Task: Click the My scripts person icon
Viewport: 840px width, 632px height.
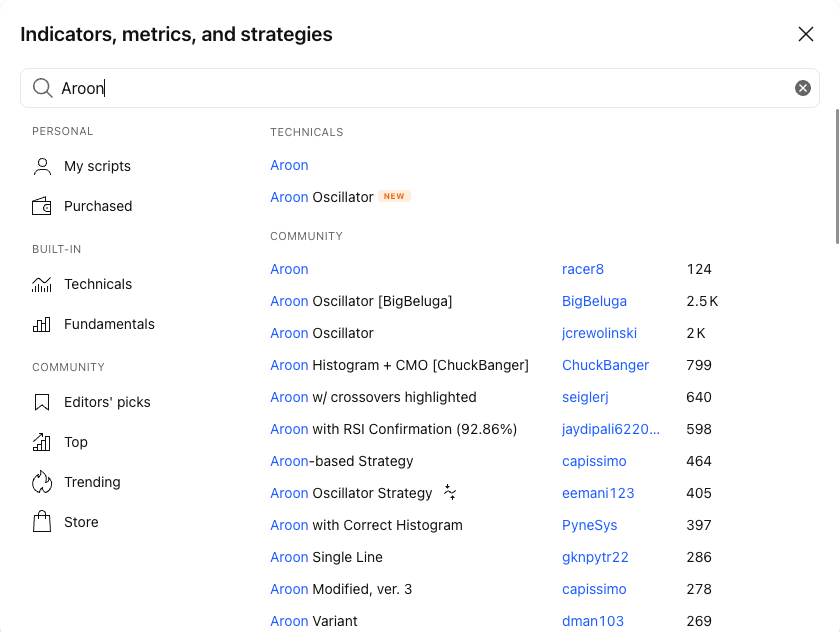Action: pyautogui.click(x=42, y=167)
